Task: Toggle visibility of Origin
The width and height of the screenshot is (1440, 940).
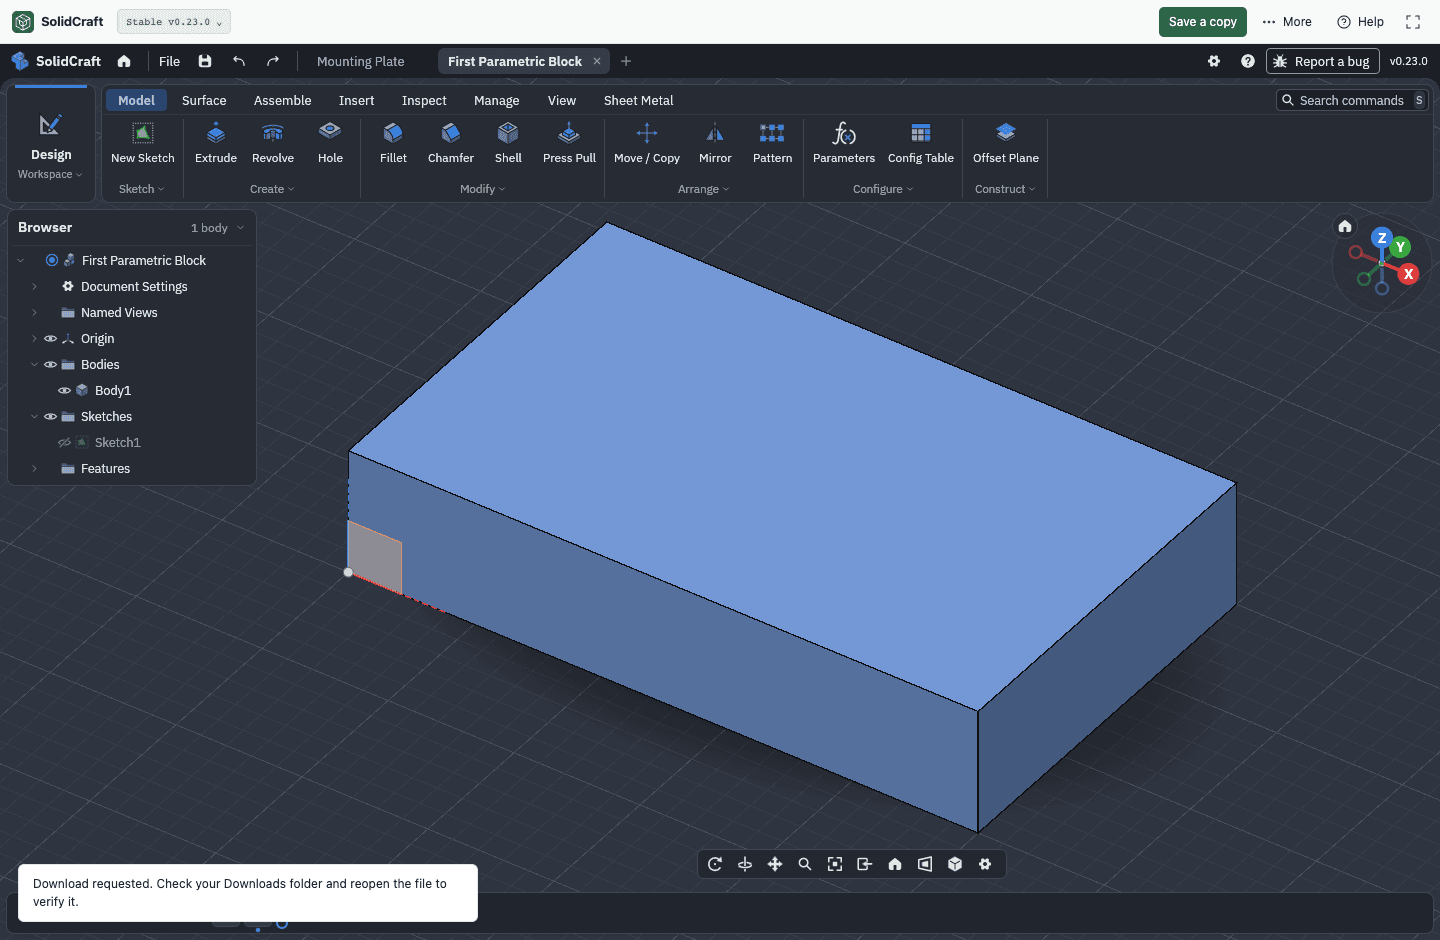Action: pos(50,339)
